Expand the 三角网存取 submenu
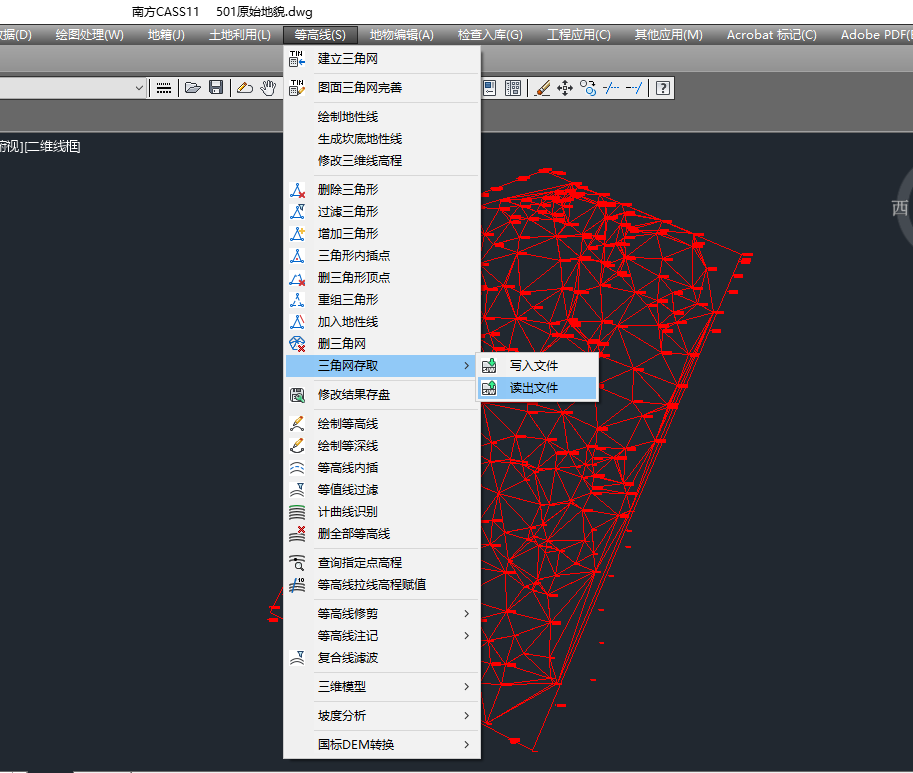Image resolution: width=913 pixels, height=773 pixels. pyautogui.click(x=381, y=366)
